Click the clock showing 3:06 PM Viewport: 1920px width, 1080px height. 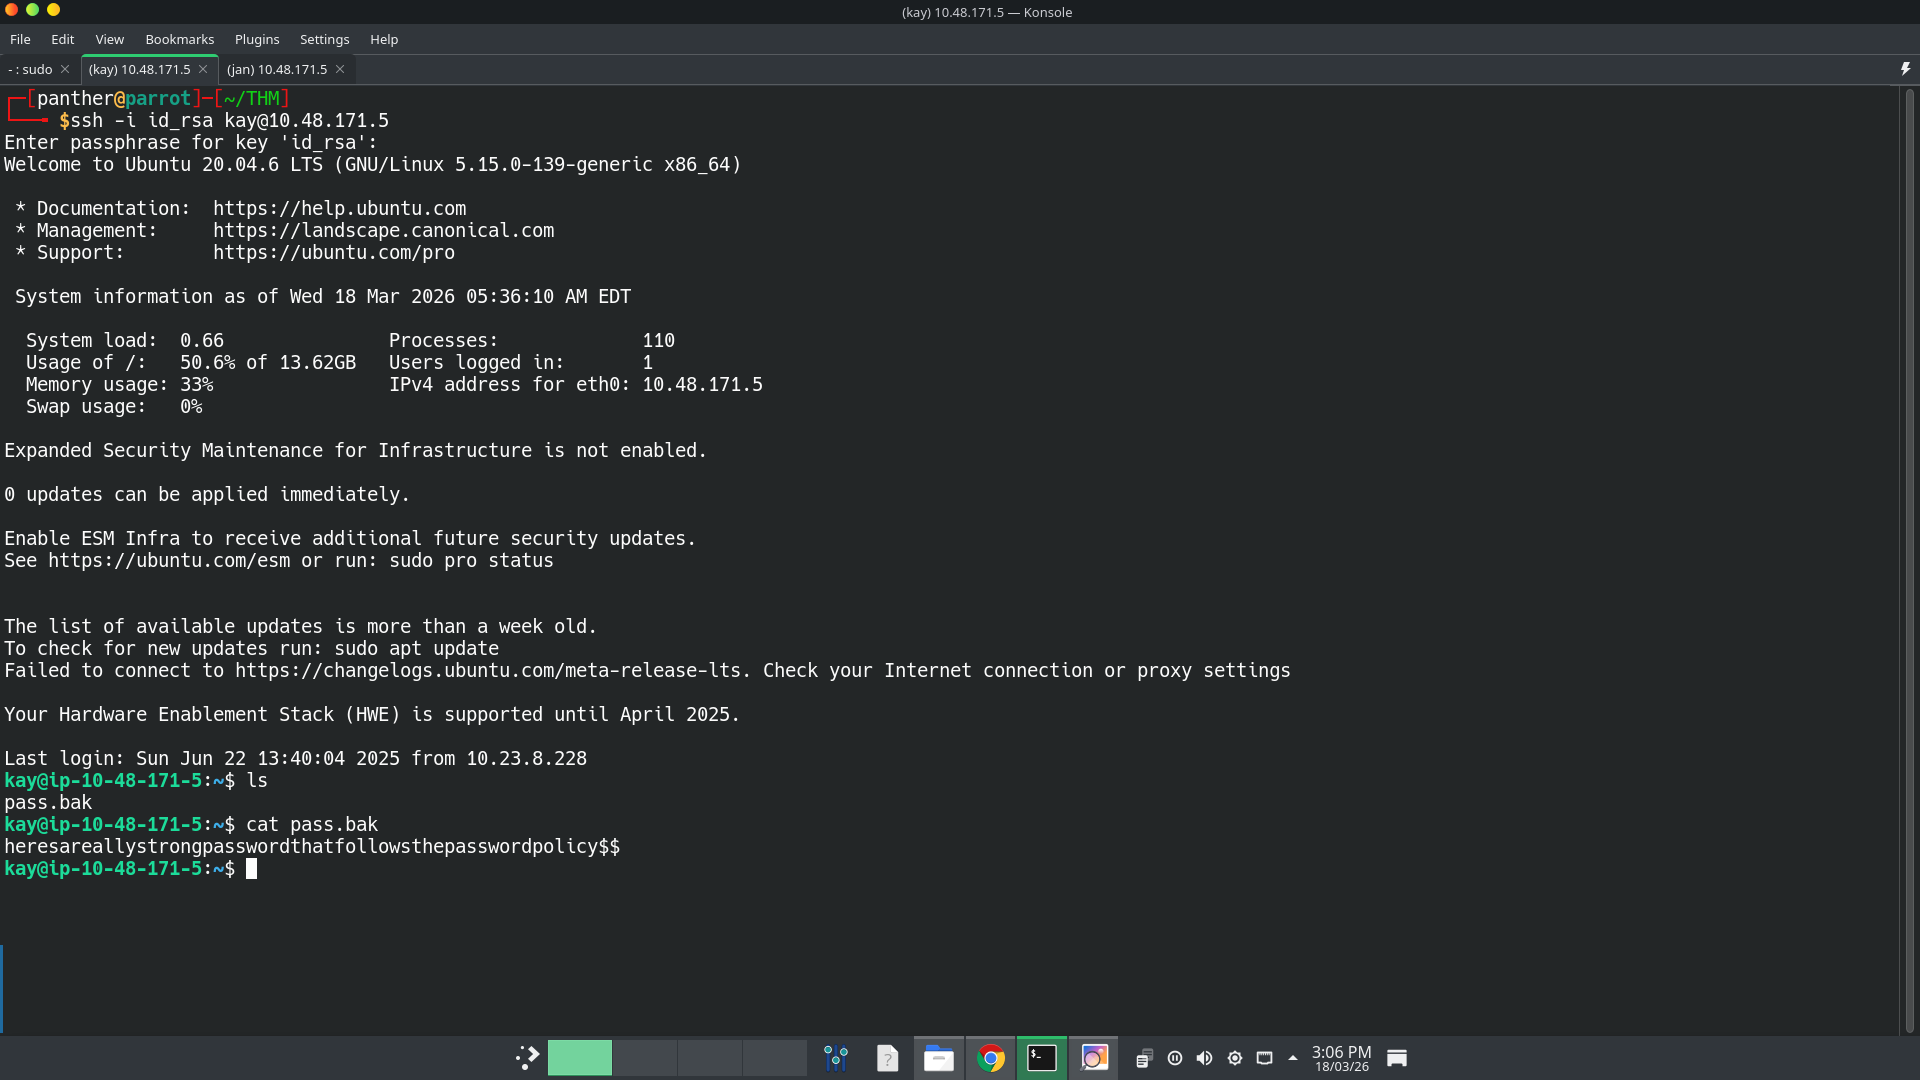(x=1341, y=1058)
